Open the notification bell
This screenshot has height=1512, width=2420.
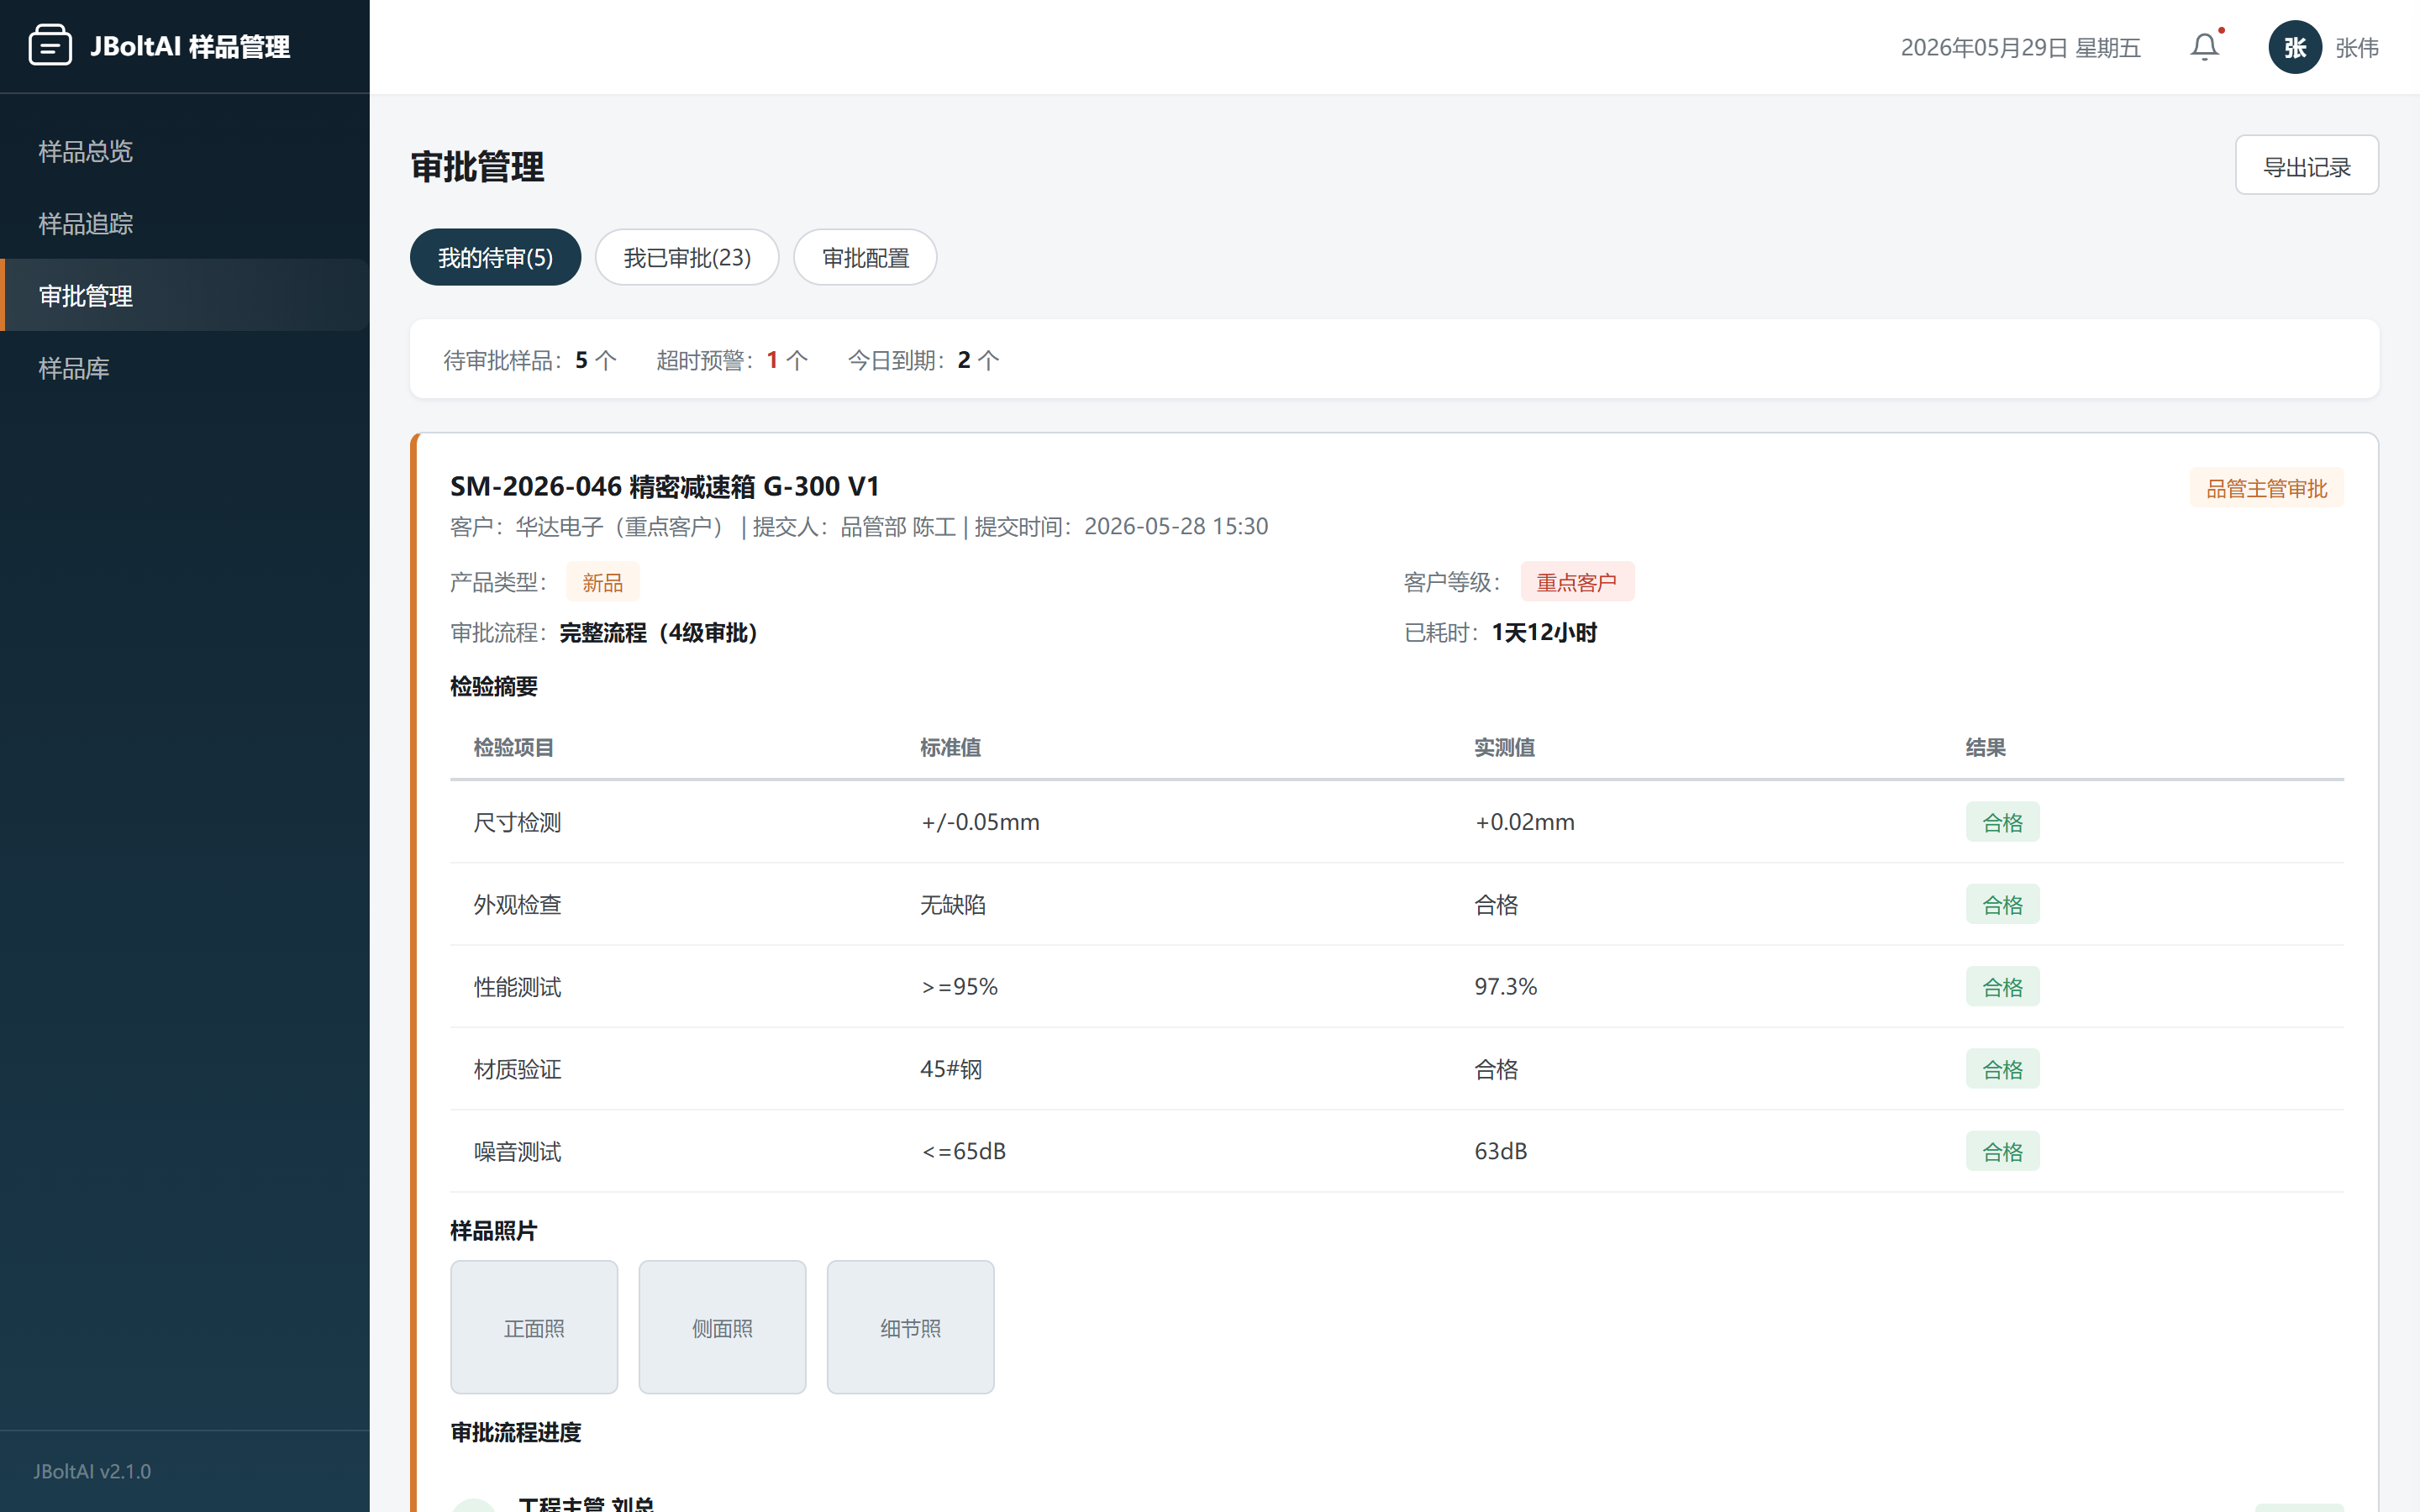(x=2205, y=47)
